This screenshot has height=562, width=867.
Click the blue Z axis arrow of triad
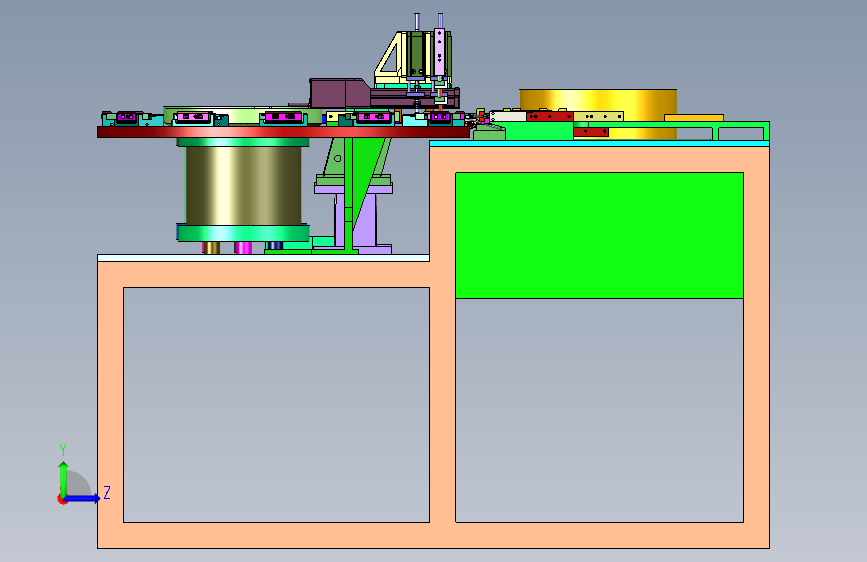pos(83,498)
